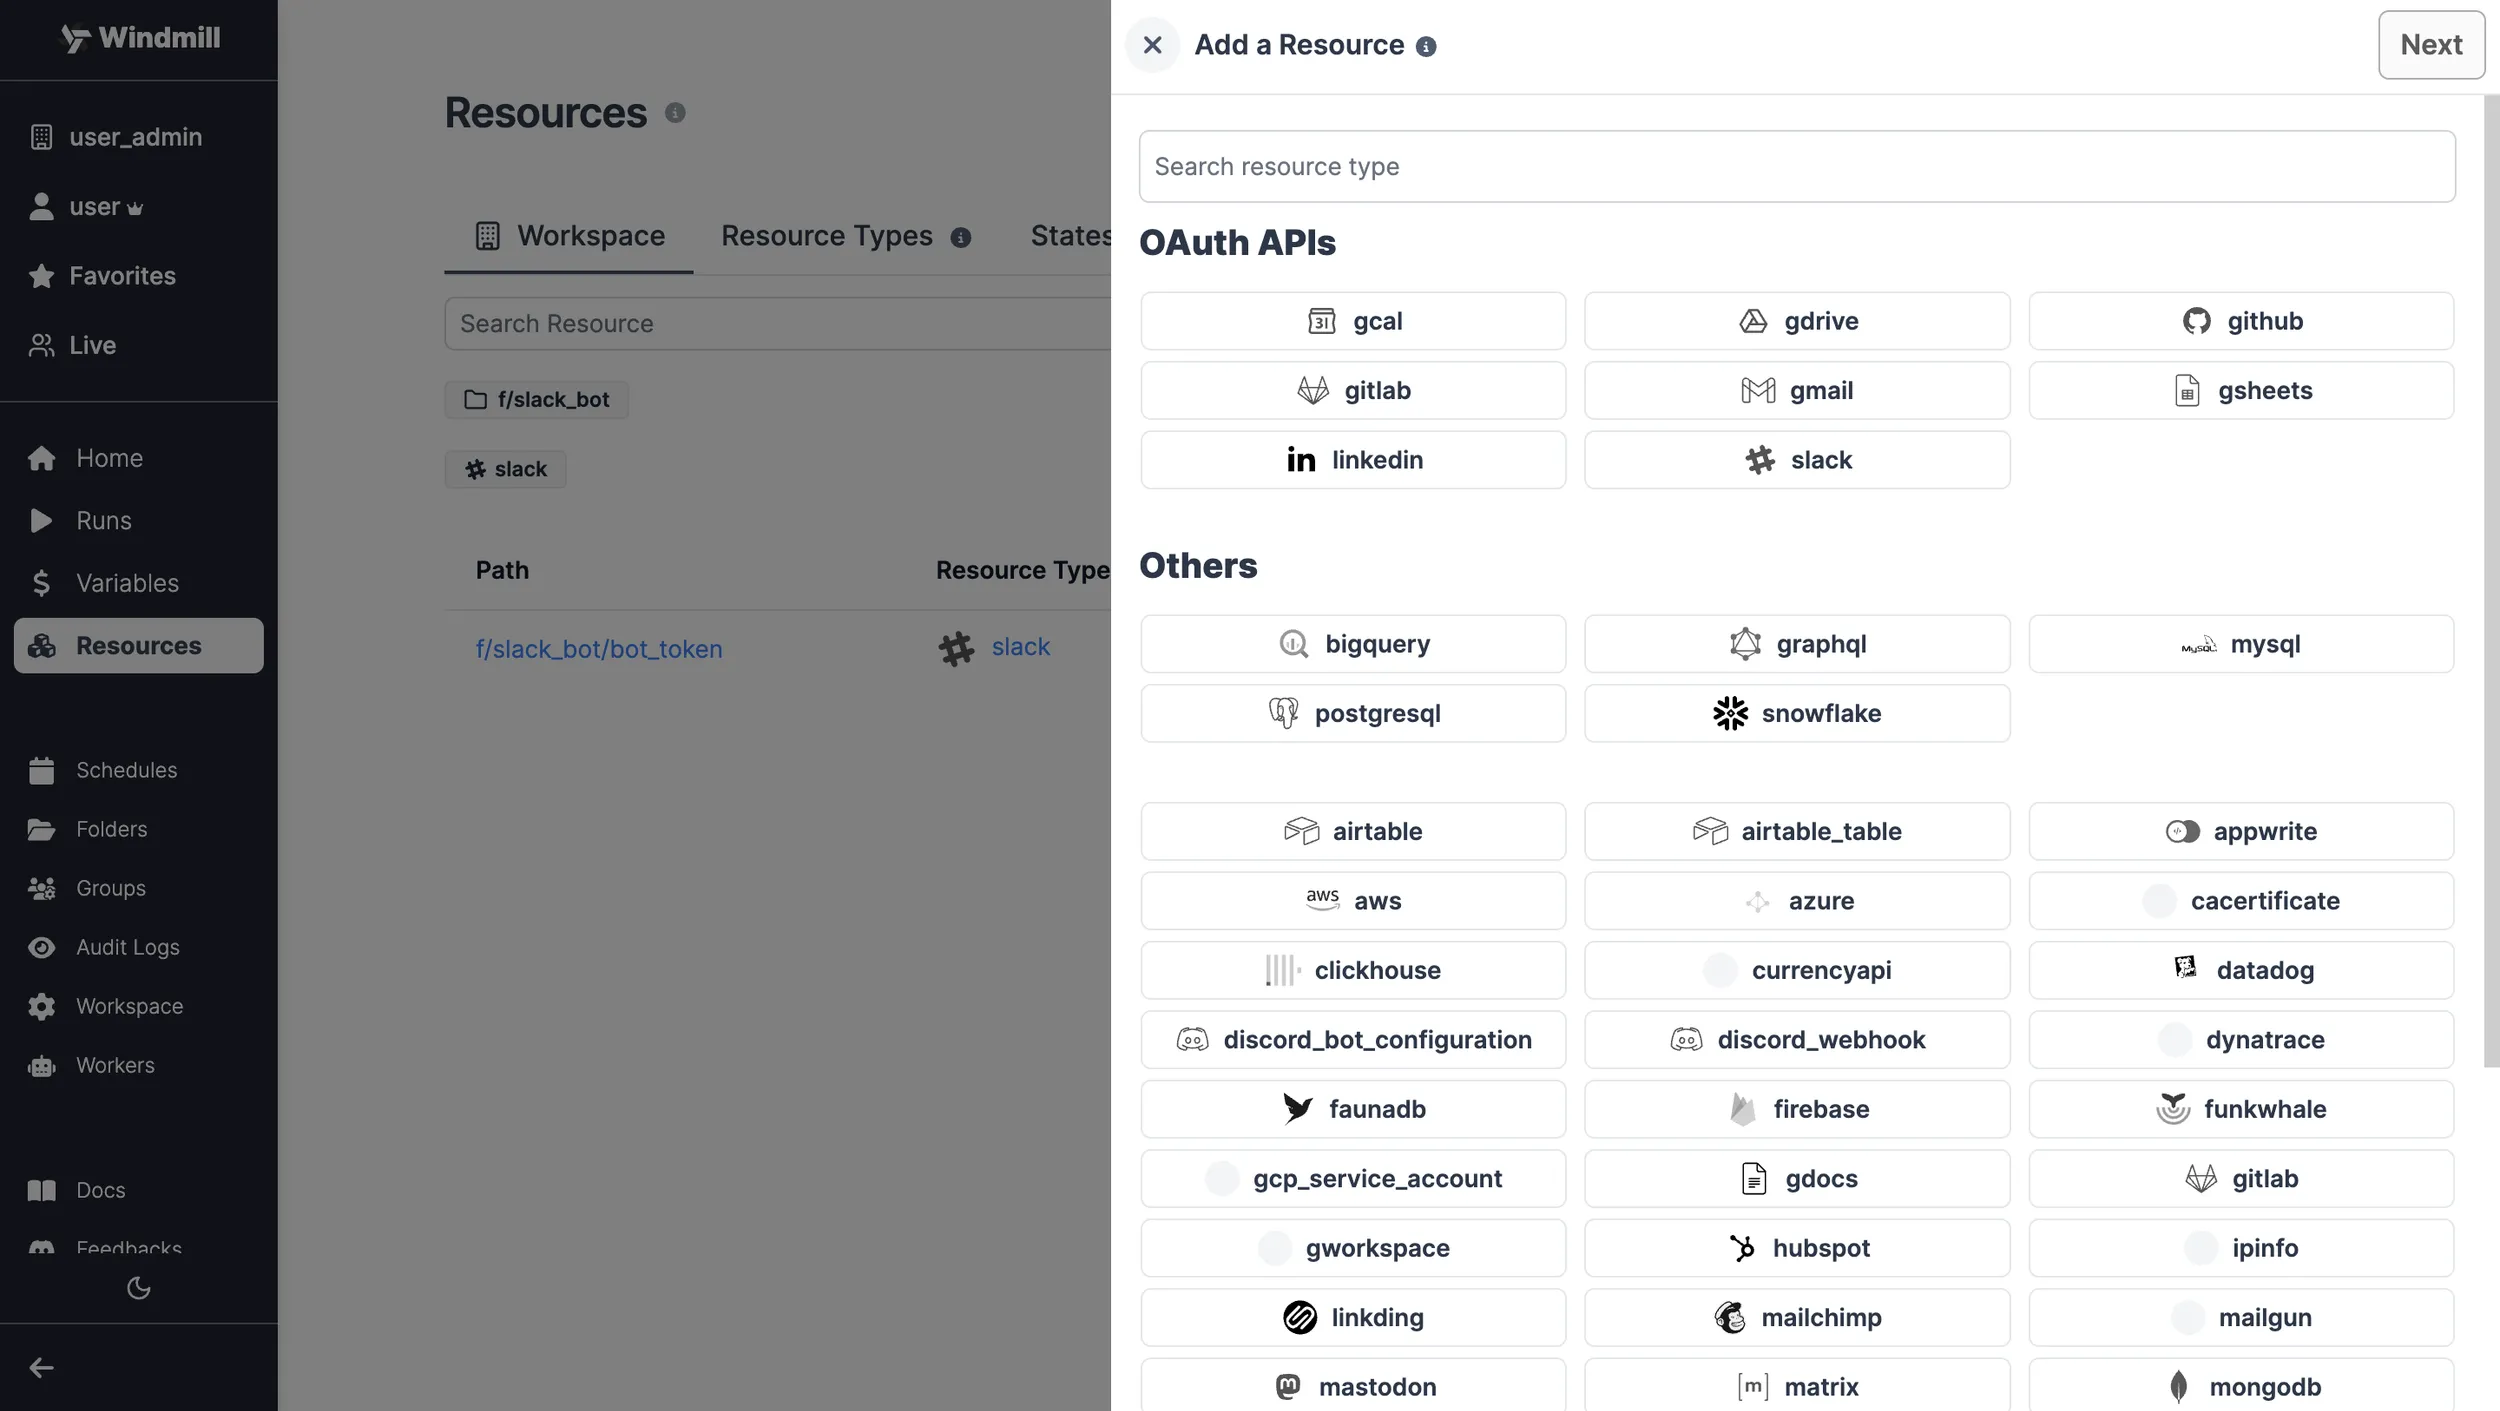Click the f/slack_bot folder chip
This screenshot has width=2500, height=1411.
[536, 399]
